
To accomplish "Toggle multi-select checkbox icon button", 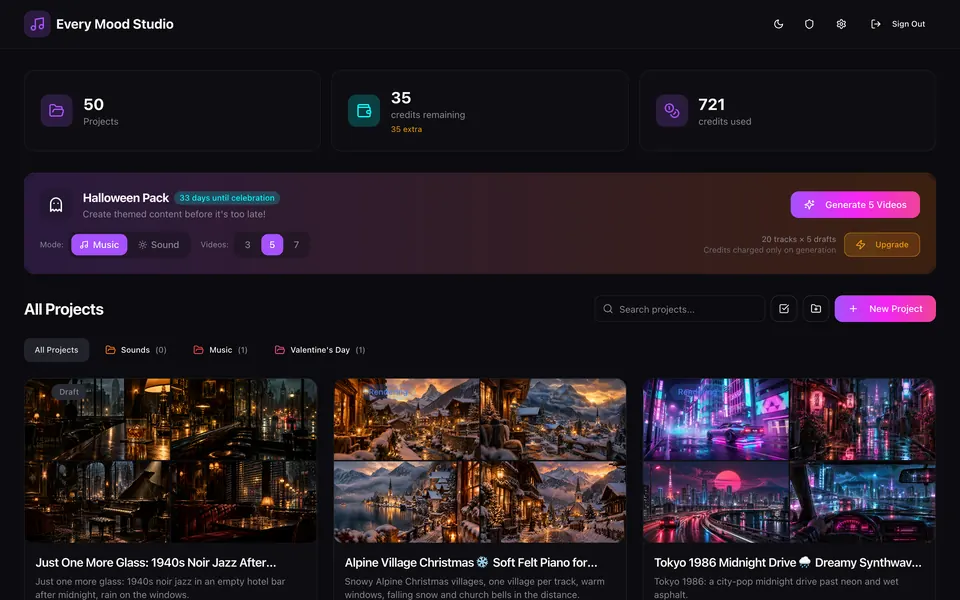I will tap(784, 309).
